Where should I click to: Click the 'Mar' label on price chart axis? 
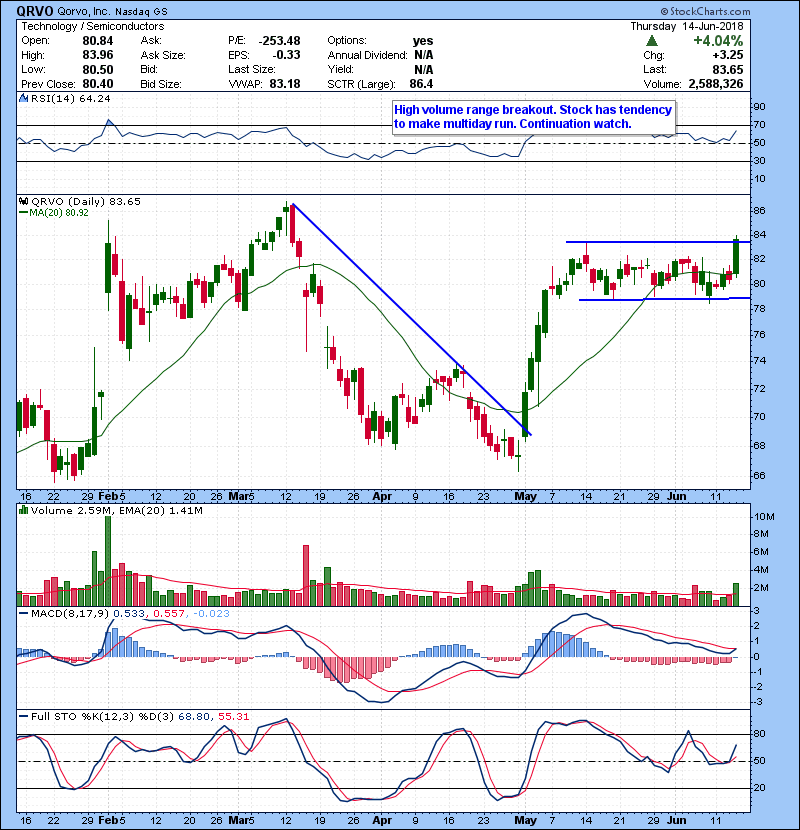pyautogui.click(x=239, y=497)
